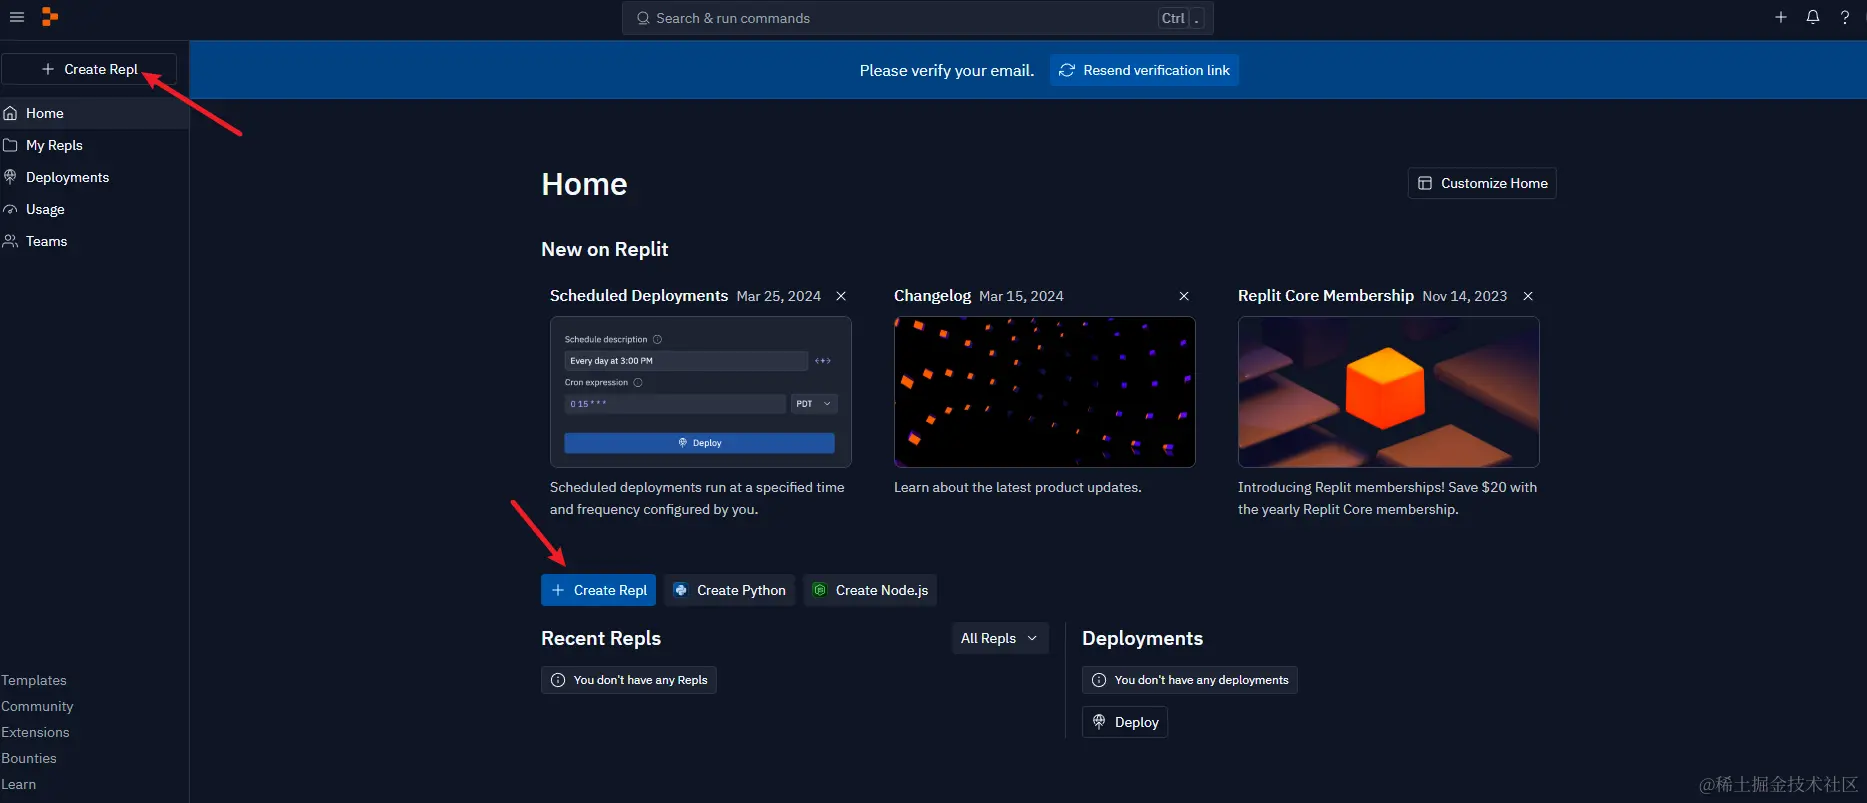This screenshot has height=803, width=1867.
Task: Click the Changelog card title
Action: 932,296
